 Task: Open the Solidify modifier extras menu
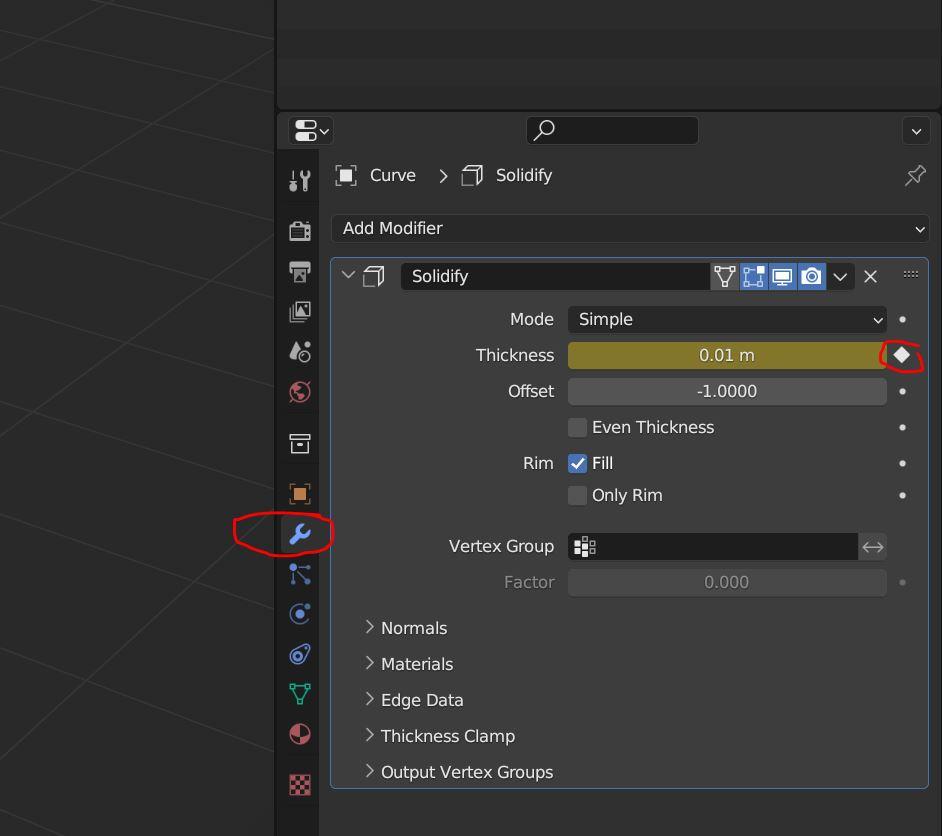tap(840, 277)
